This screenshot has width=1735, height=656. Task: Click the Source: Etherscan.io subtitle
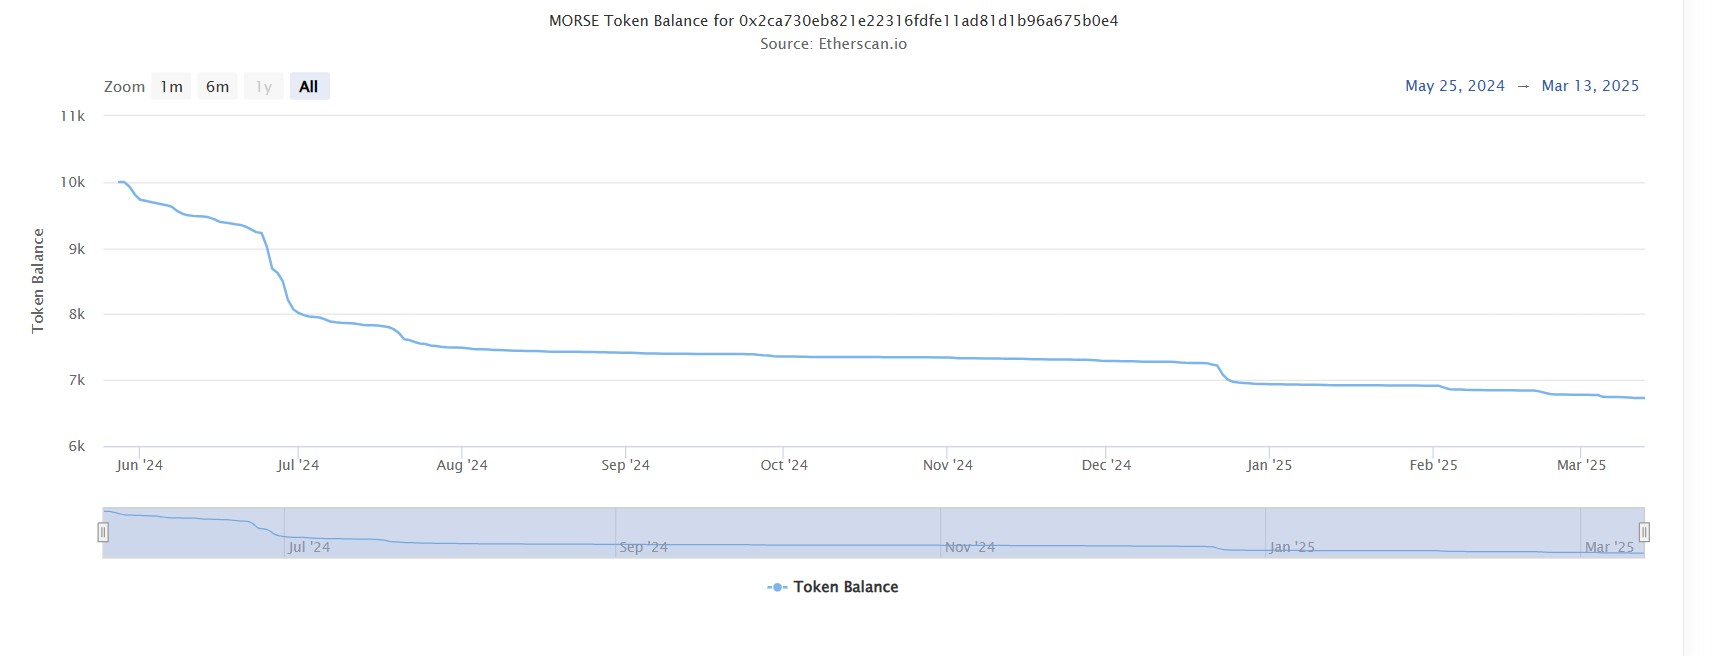pyautogui.click(x=833, y=44)
